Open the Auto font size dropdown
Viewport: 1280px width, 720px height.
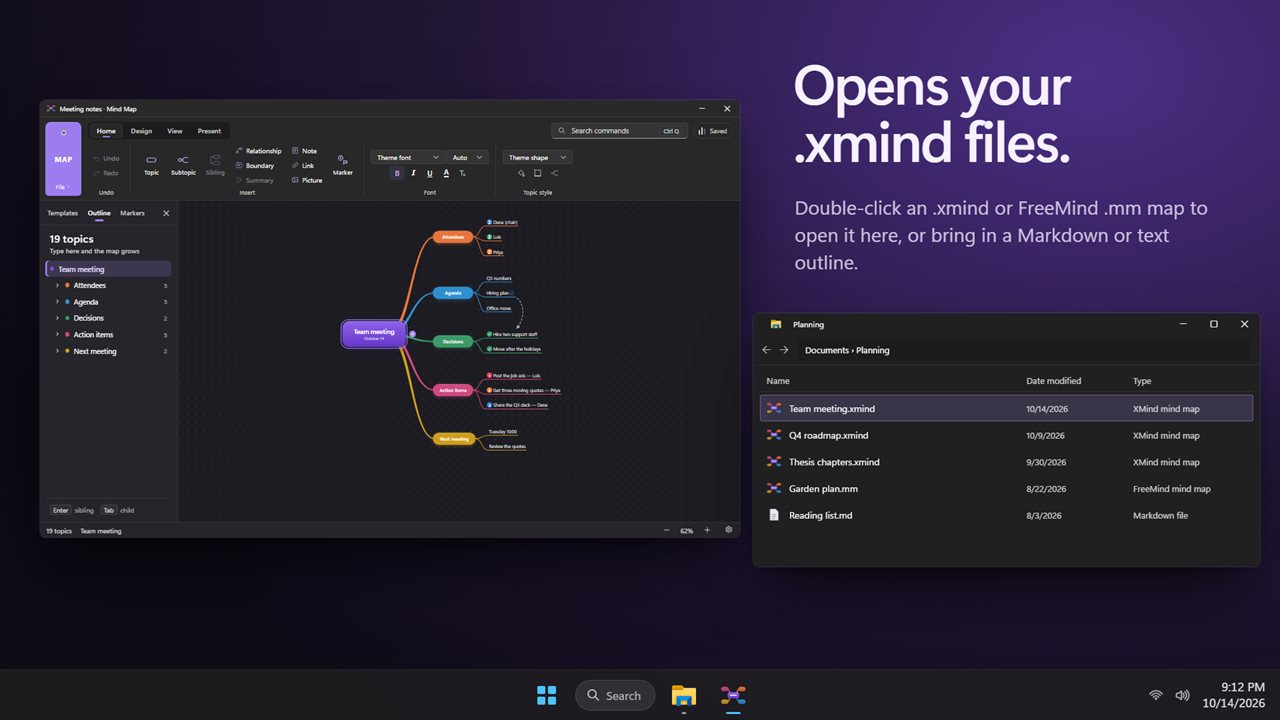pos(467,157)
